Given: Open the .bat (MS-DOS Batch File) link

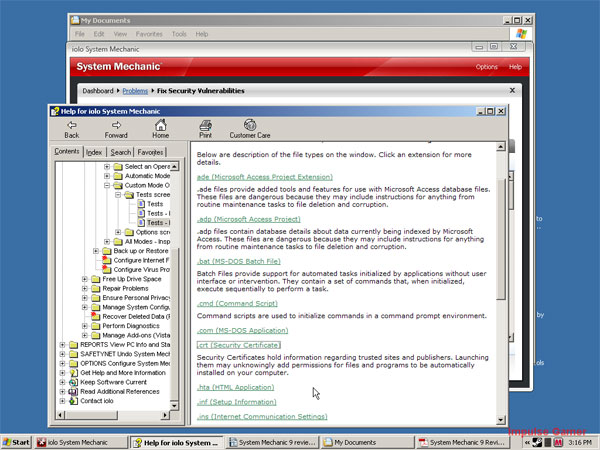Looking at the screenshot, I should point(238,261).
